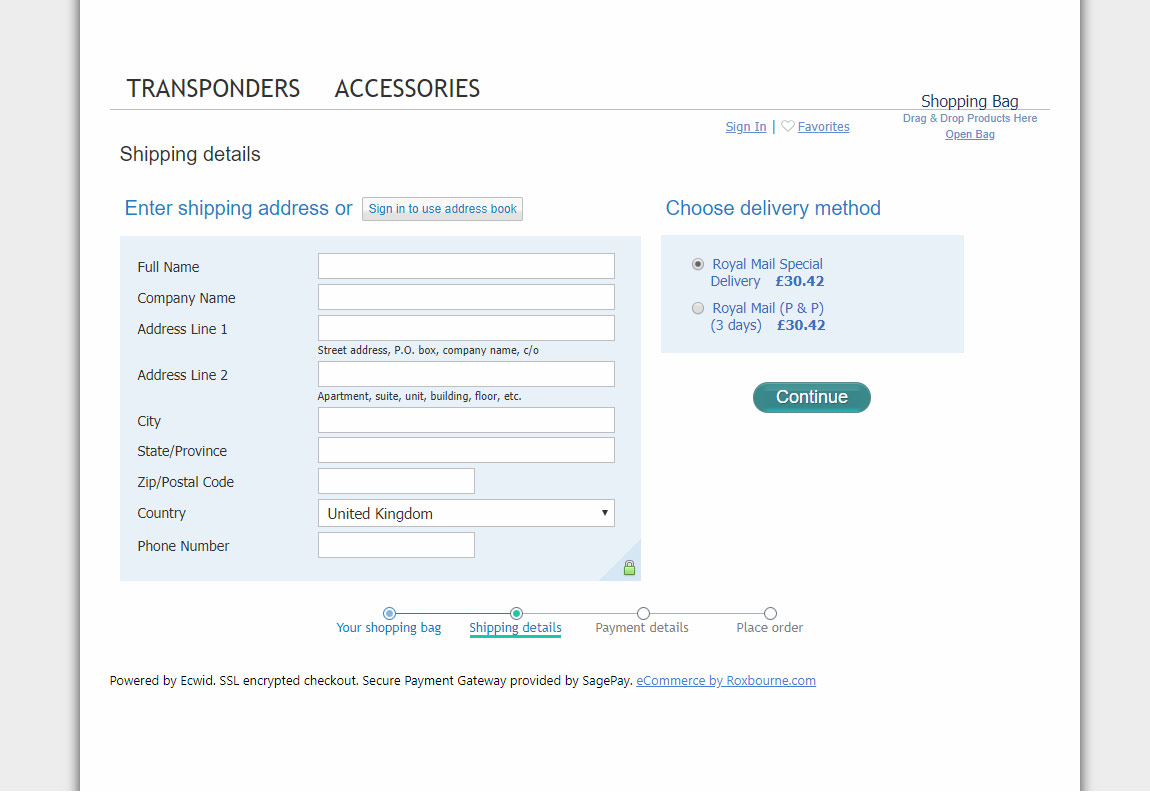Click the Shipping details step circle
Image resolution: width=1150 pixels, height=800 pixels.
point(516,613)
